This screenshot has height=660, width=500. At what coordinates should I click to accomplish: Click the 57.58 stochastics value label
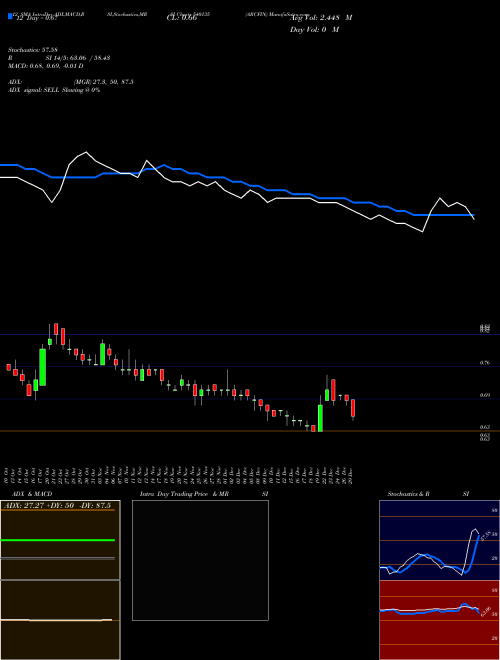[485, 536]
